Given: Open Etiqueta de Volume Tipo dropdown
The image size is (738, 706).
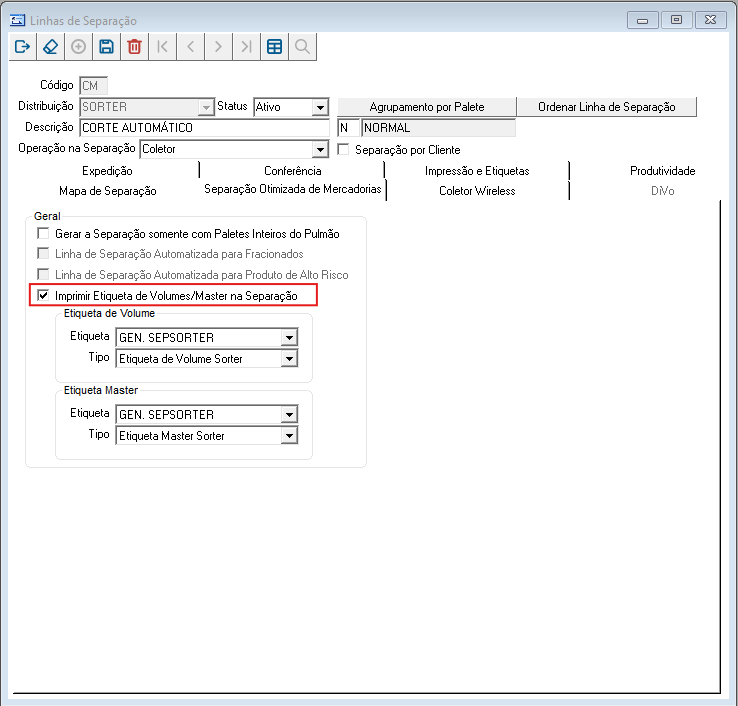Looking at the screenshot, I should 289,359.
